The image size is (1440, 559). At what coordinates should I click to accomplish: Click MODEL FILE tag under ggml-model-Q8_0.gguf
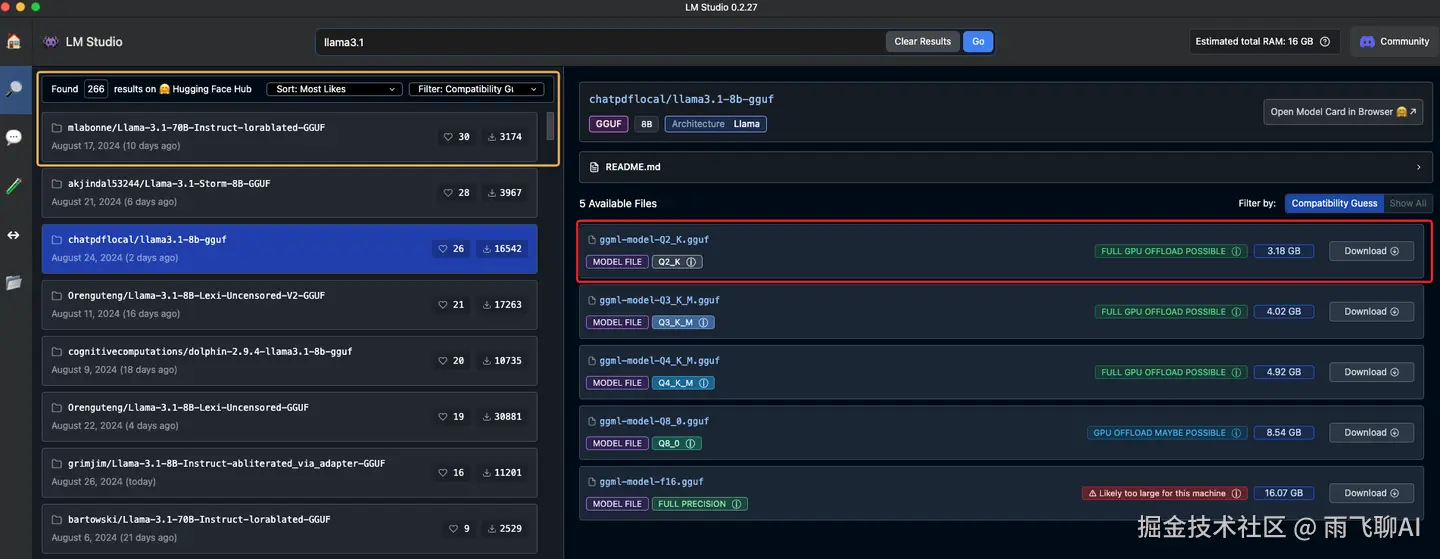coord(617,443)
